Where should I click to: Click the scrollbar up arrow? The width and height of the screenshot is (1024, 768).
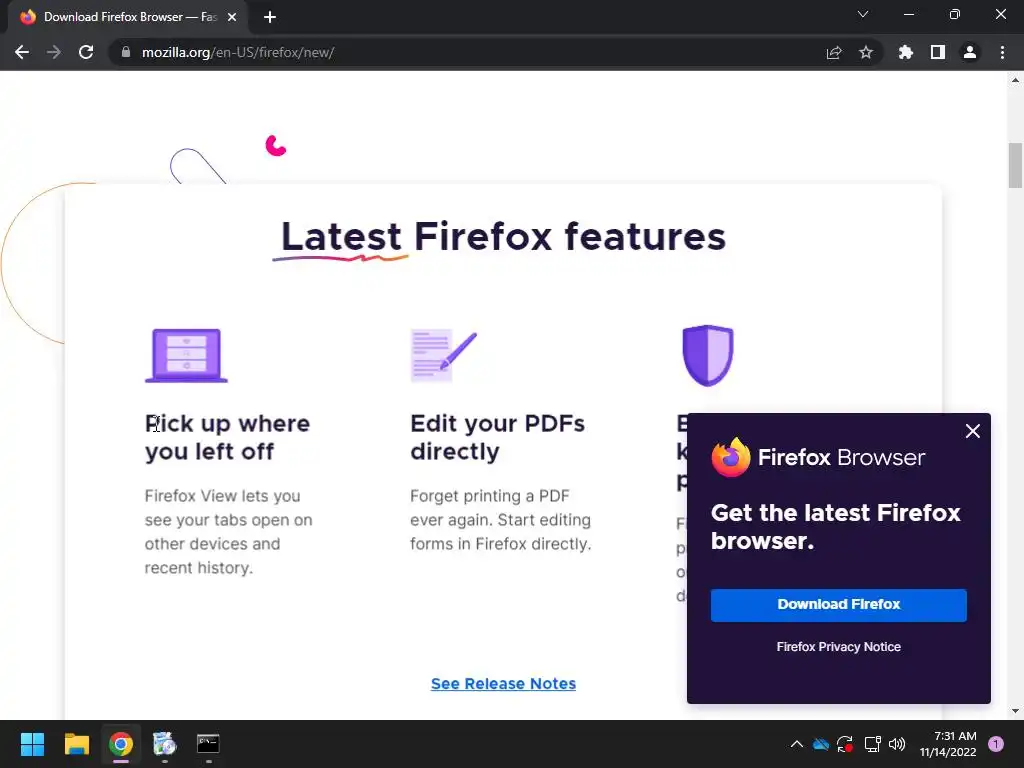1015,80
